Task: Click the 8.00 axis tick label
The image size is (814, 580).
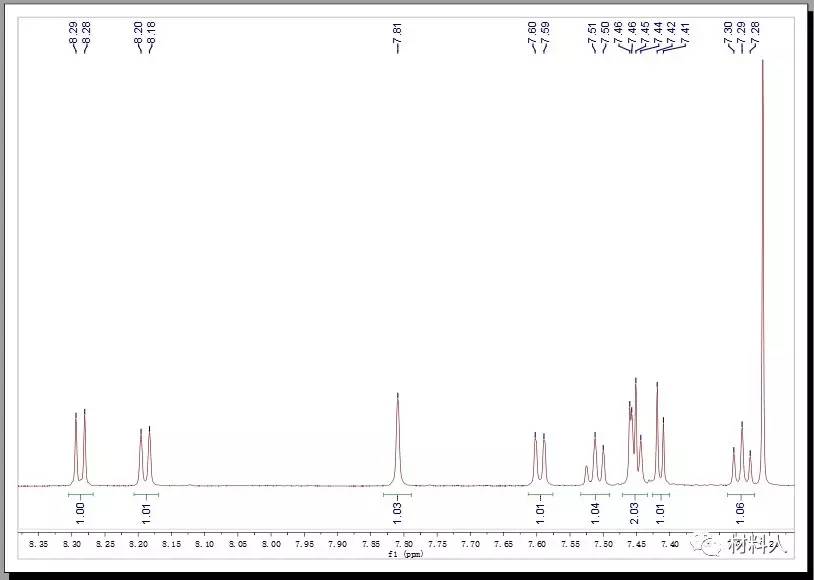Action: coord(271,544)
